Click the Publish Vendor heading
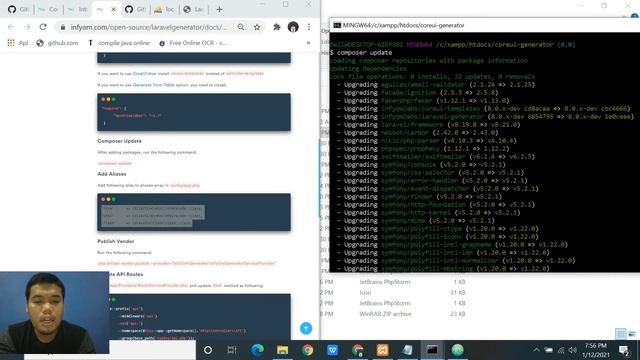The height and width of the screenshot is (360, 640). [116, 241]
